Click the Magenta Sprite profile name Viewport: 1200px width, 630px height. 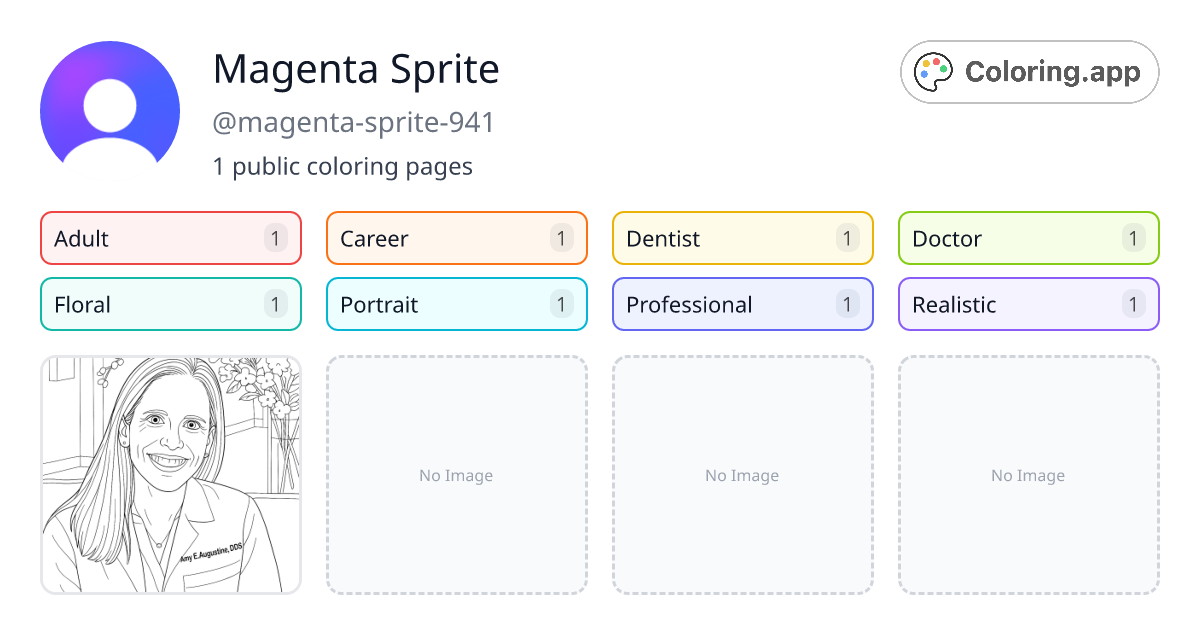356,70
